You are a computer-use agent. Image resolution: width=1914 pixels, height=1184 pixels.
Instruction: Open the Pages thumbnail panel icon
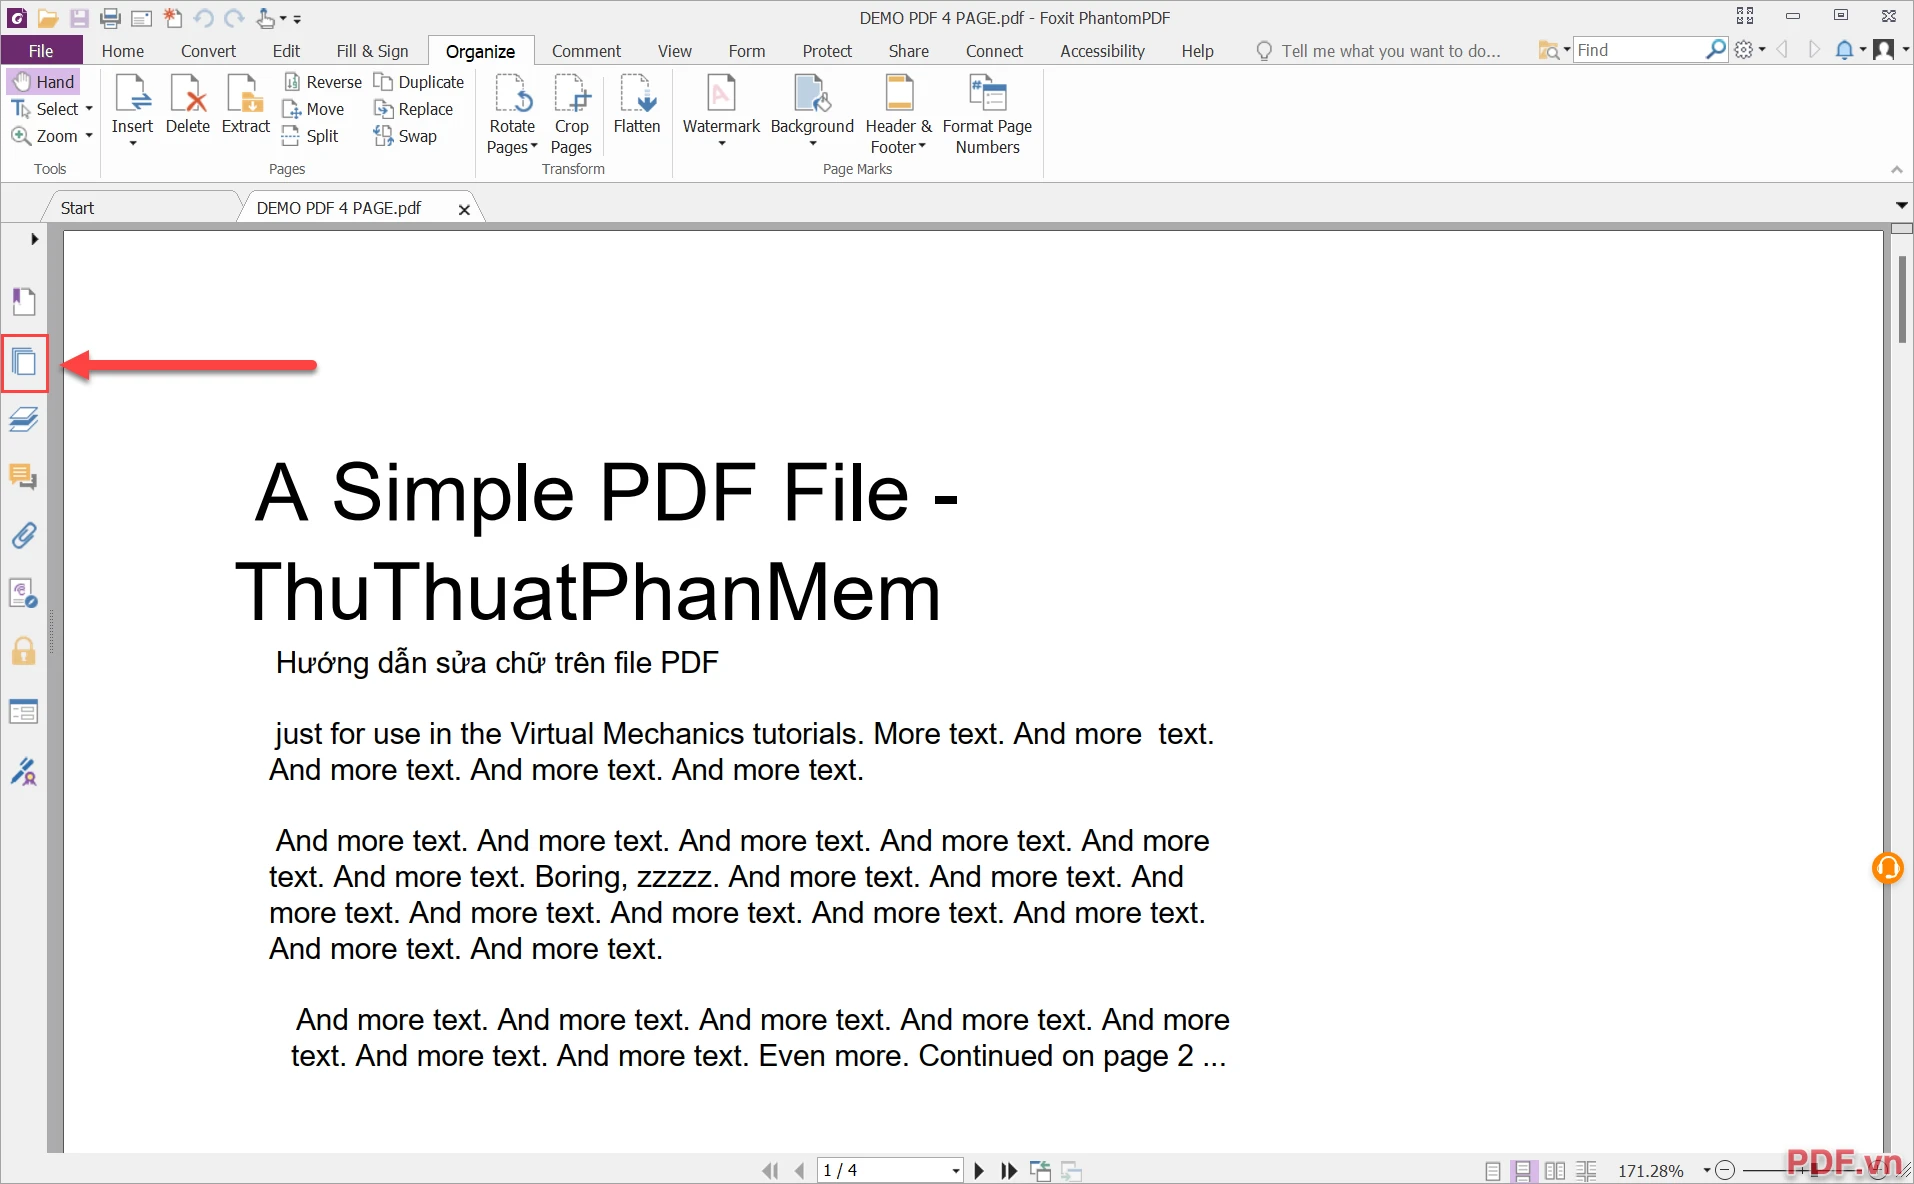(x=24, y=361)
